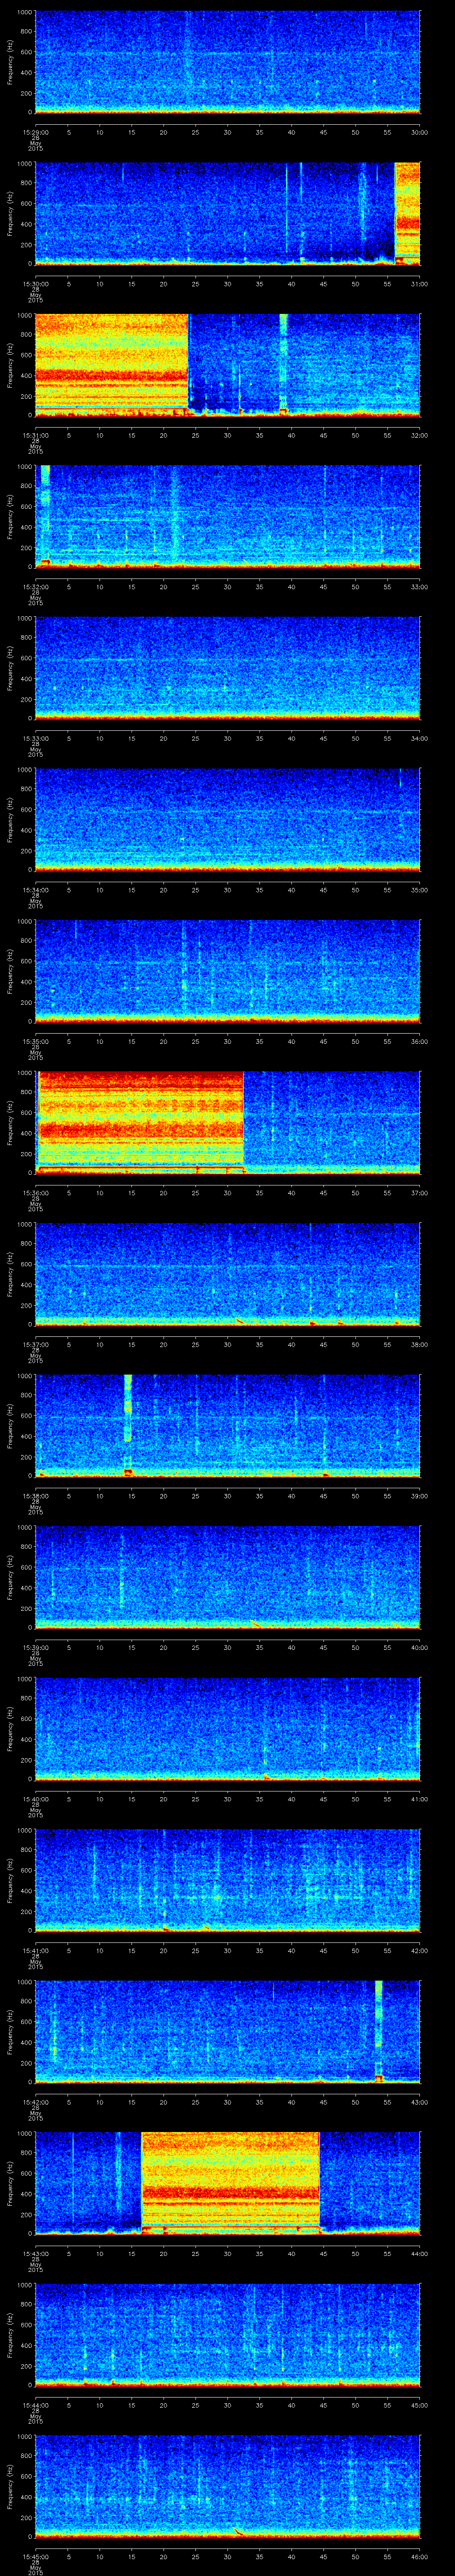Click 'Frequency (Hz)' label of the 15:29 panel
Screen dimensions: 455x2576
point(10,62)
